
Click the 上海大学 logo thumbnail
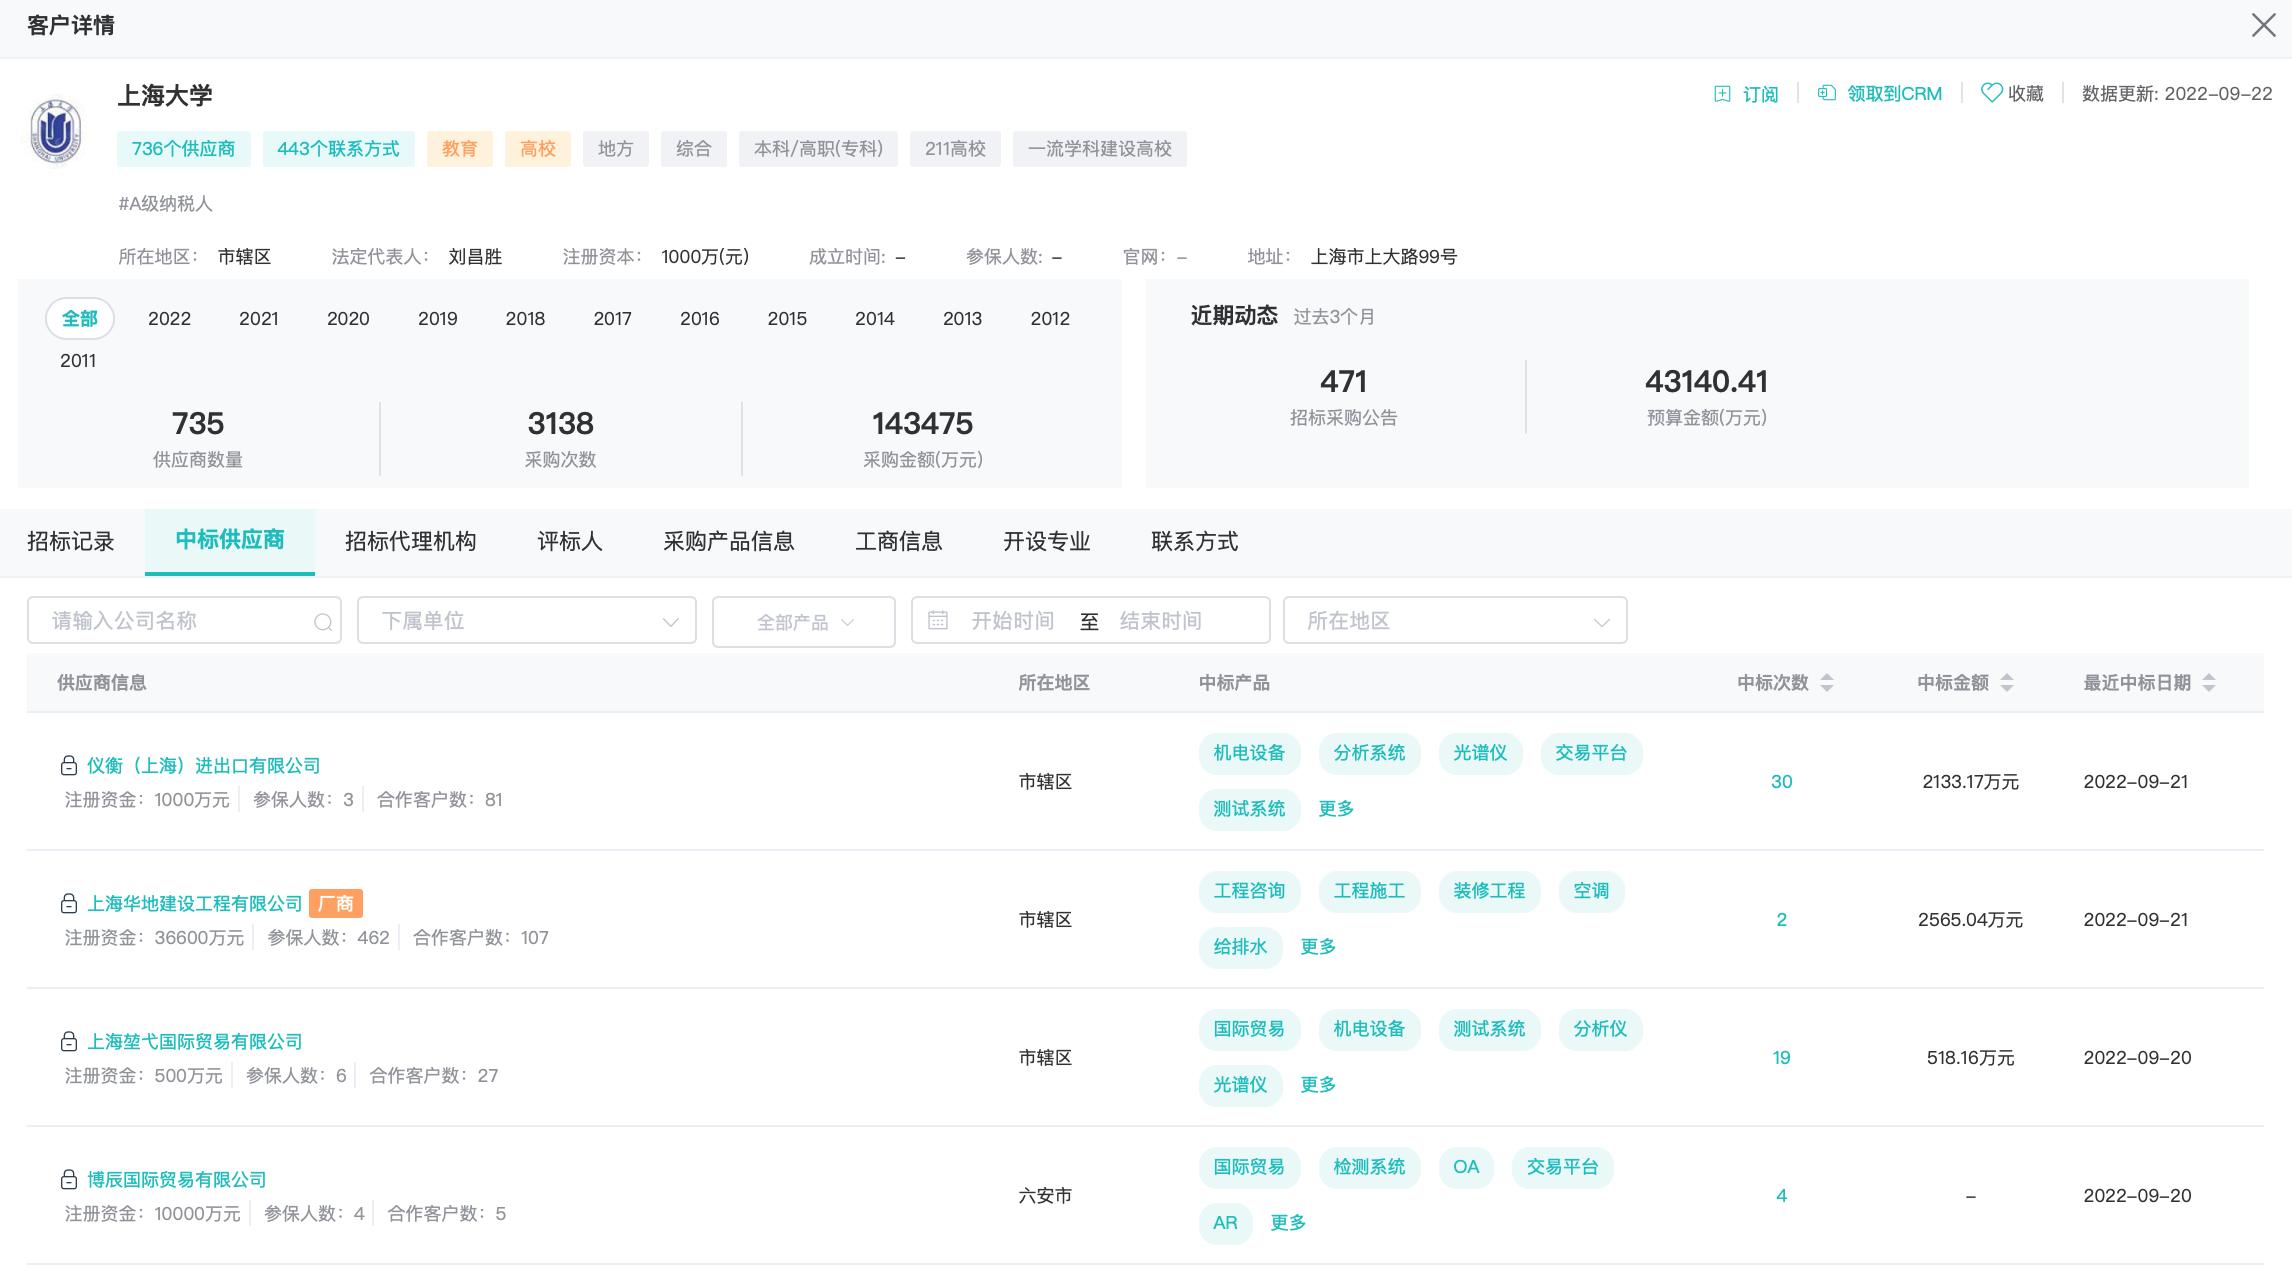pyautogui.click(x=56, y=131)
